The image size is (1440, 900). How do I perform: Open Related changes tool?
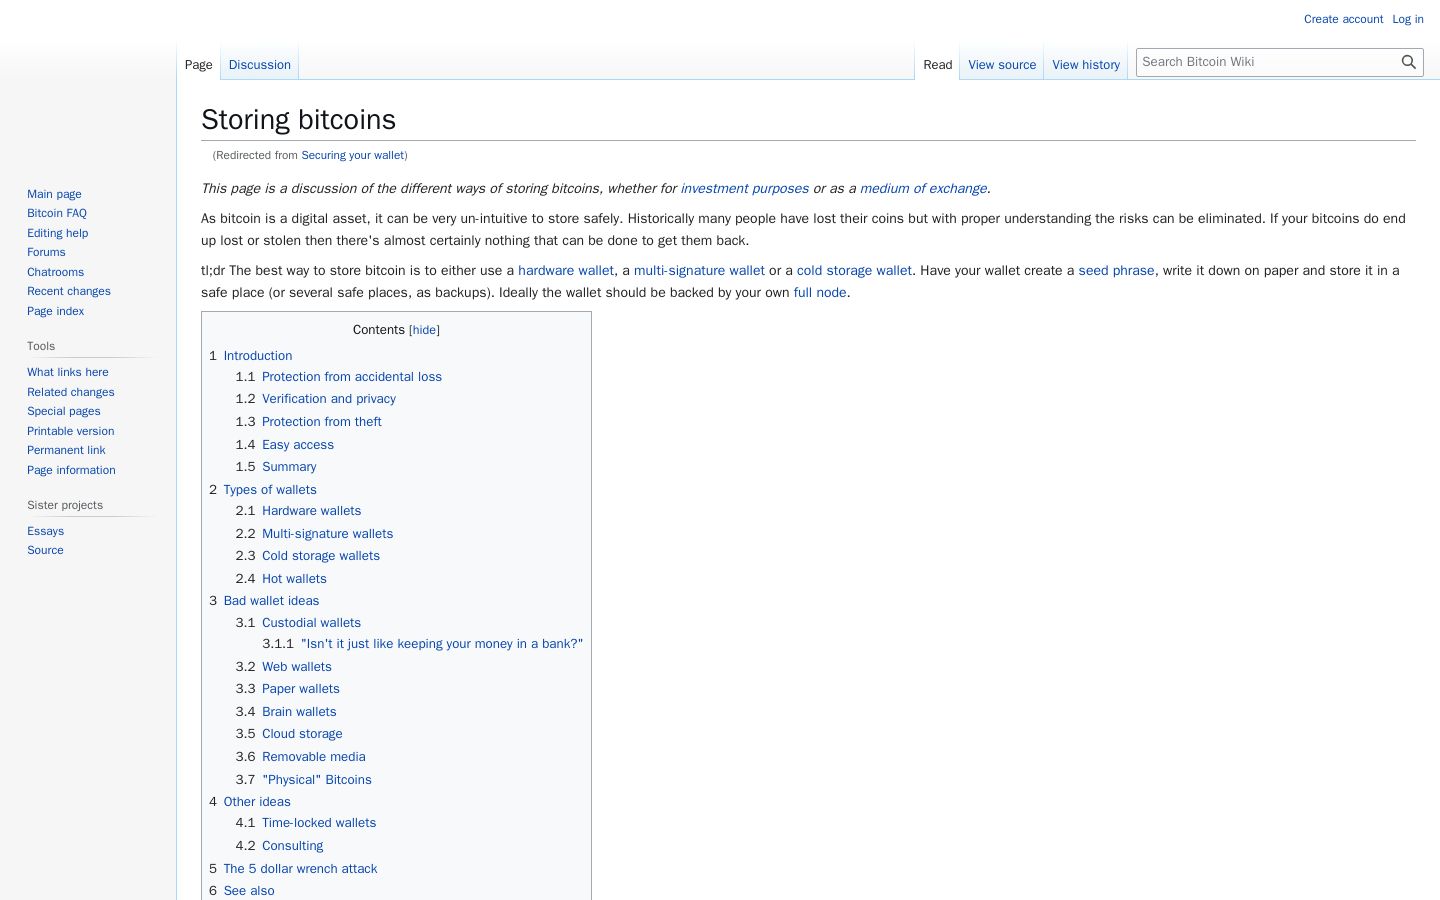(x=71, y=392)
